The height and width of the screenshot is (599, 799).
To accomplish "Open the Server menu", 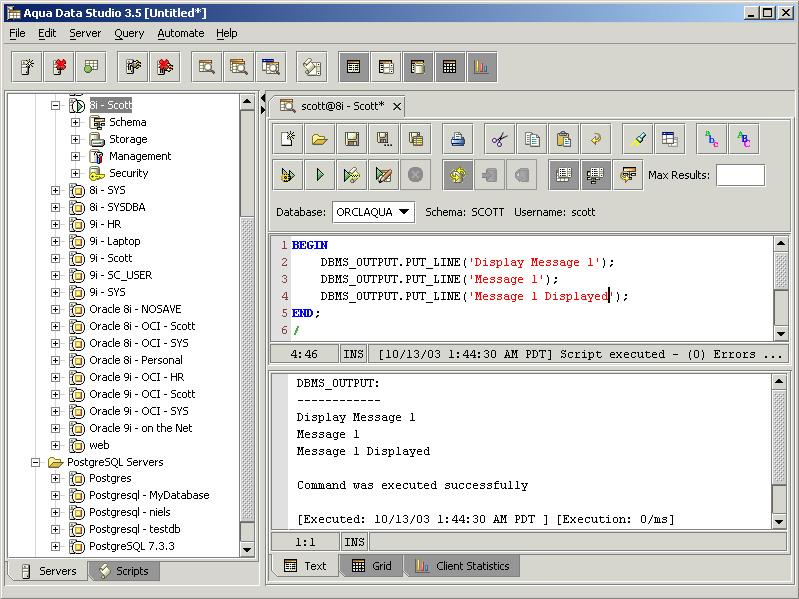I will pos(85,33).
